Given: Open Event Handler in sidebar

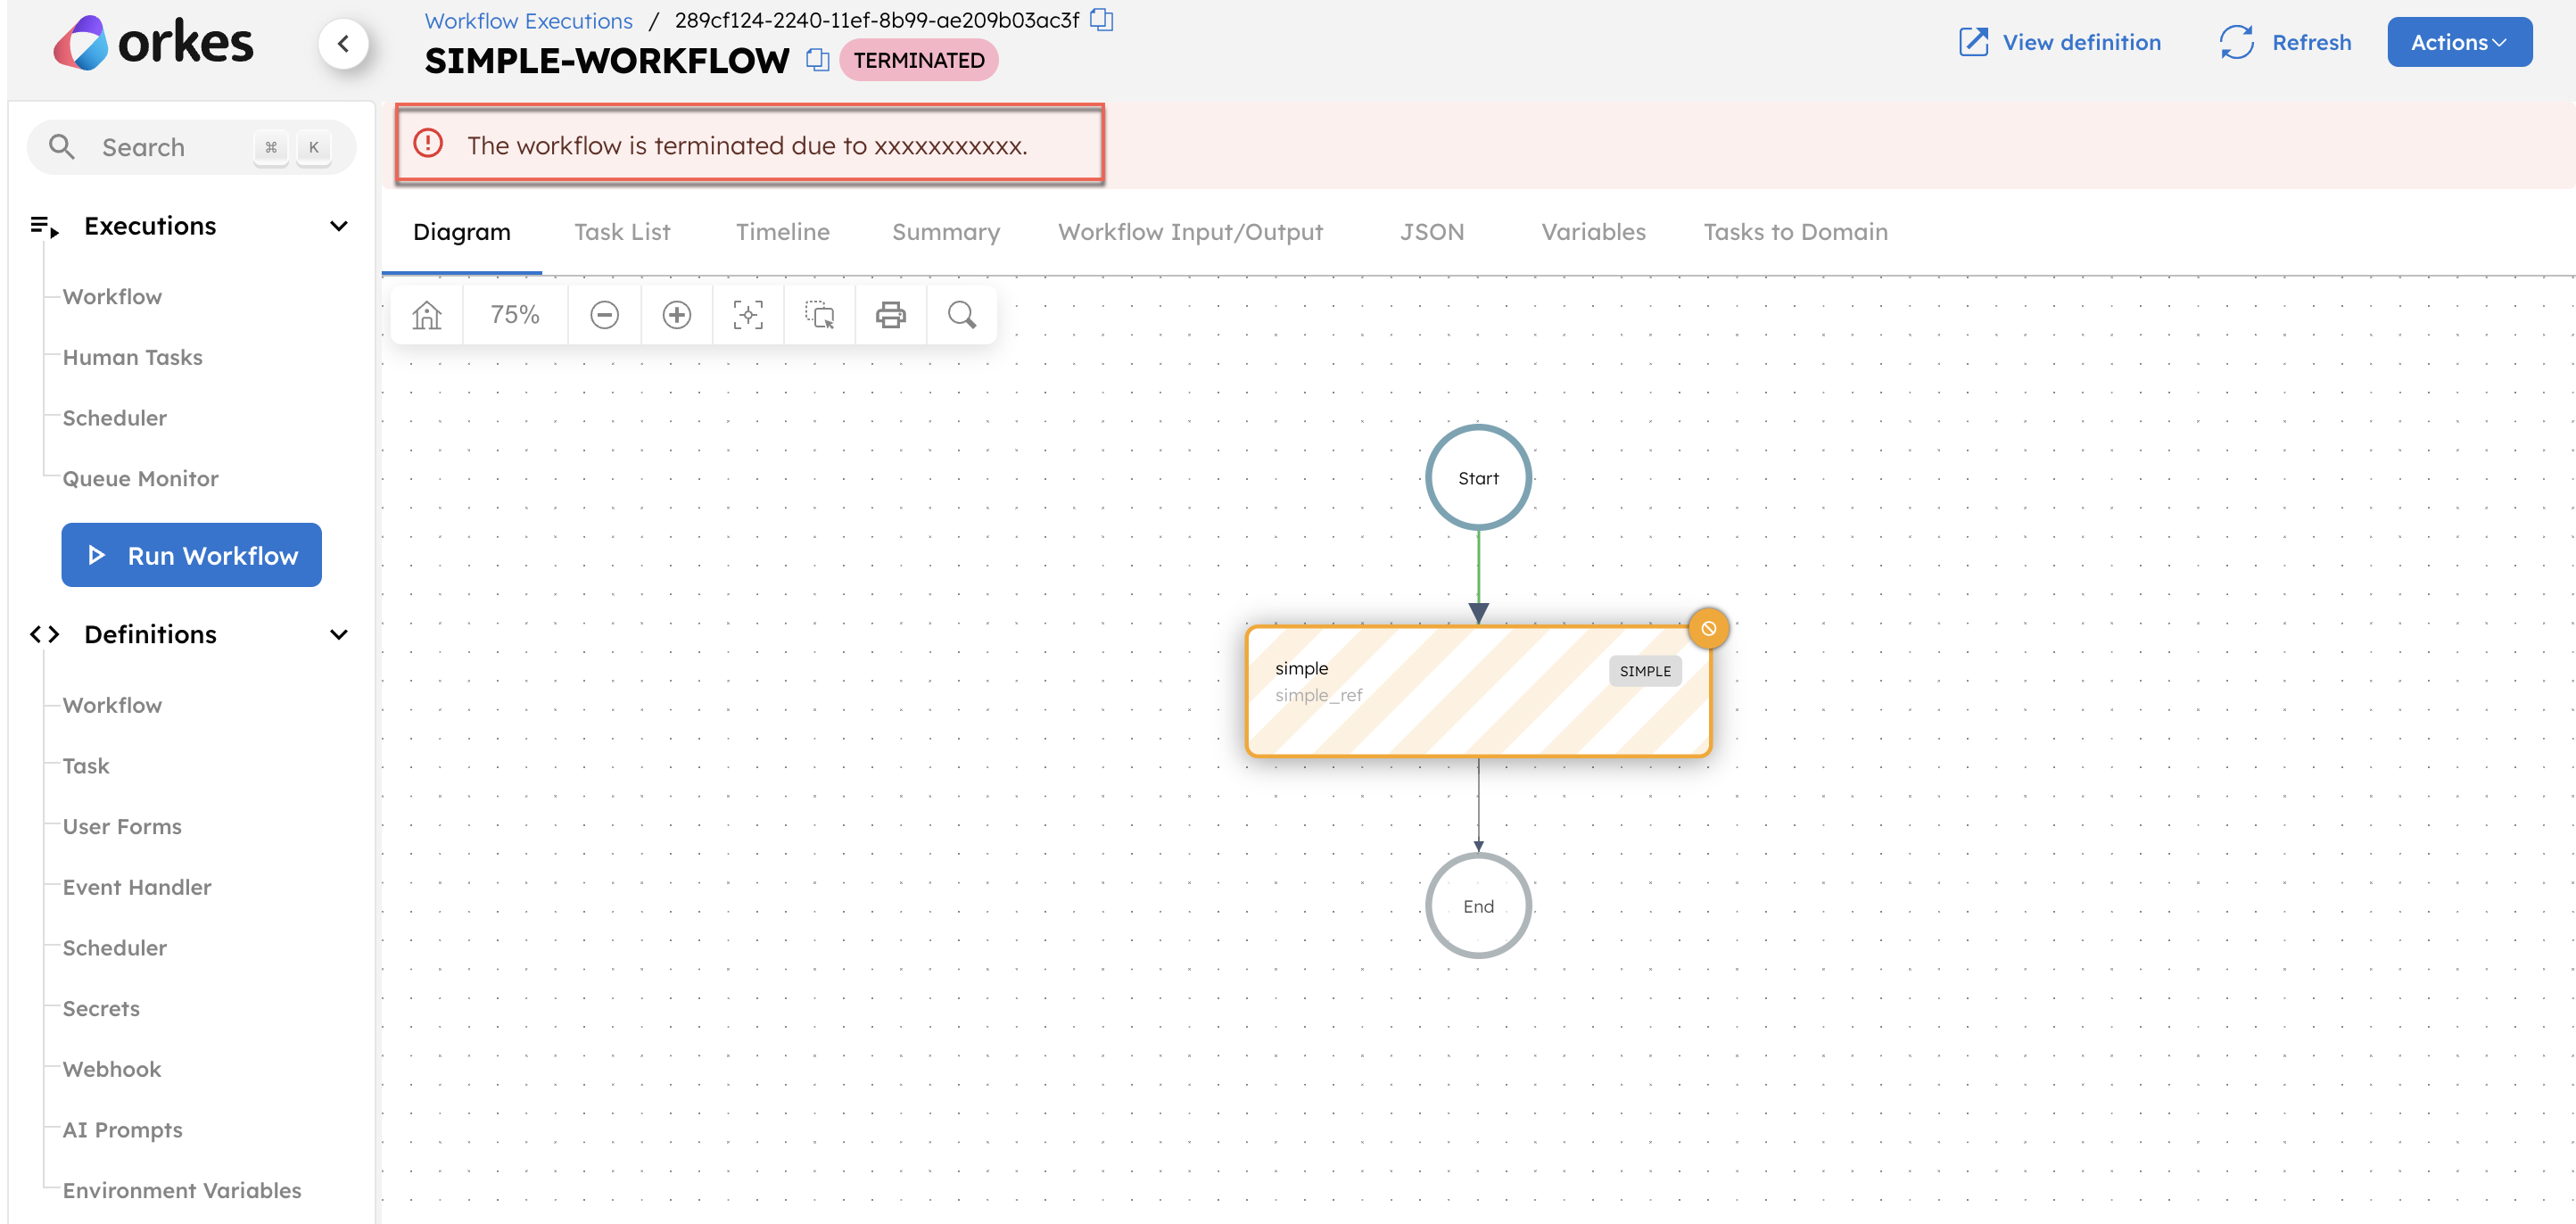Looking at the screenshot, I should coord(137,887).
